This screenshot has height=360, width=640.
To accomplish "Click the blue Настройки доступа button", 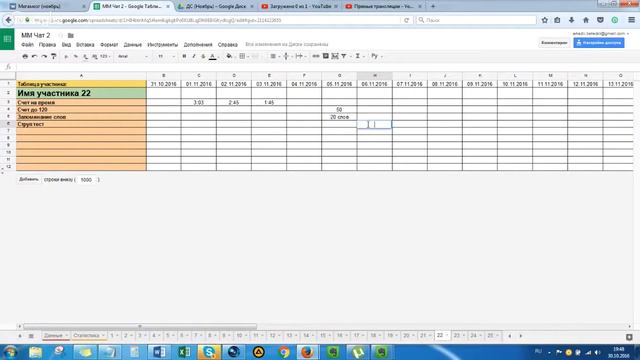I will (x=599, y=42).
